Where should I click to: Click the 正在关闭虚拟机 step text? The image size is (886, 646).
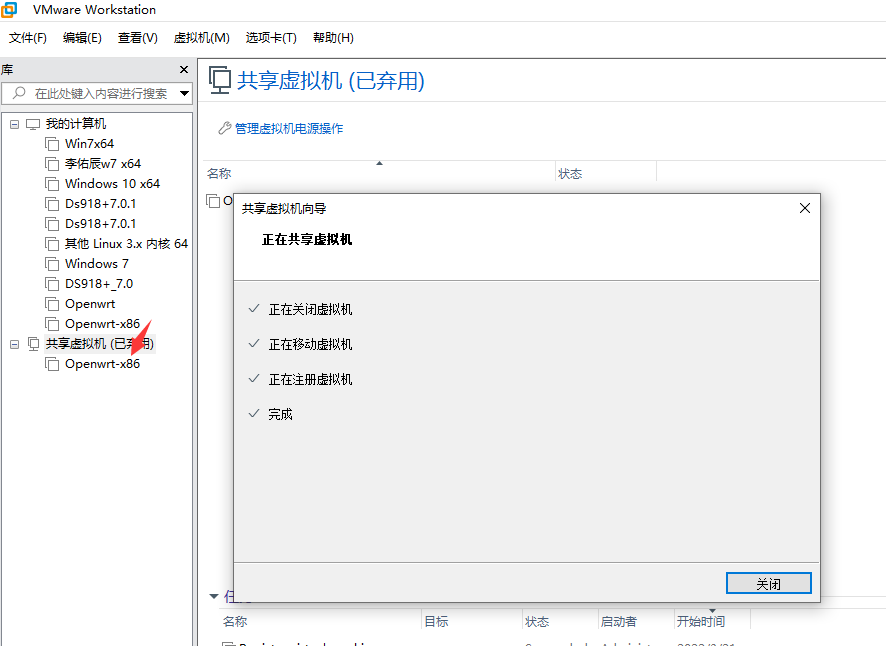310,310
